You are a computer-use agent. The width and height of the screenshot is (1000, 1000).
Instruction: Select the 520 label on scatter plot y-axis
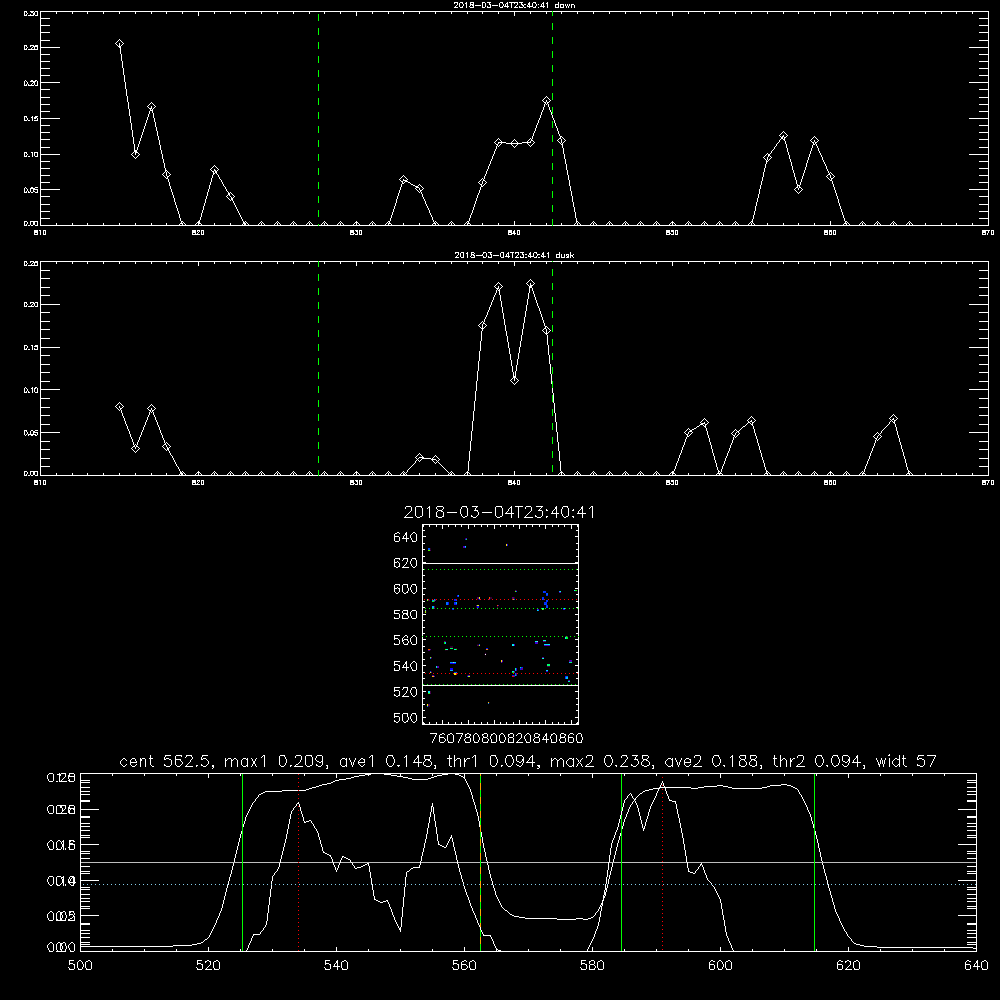(406, 693)
